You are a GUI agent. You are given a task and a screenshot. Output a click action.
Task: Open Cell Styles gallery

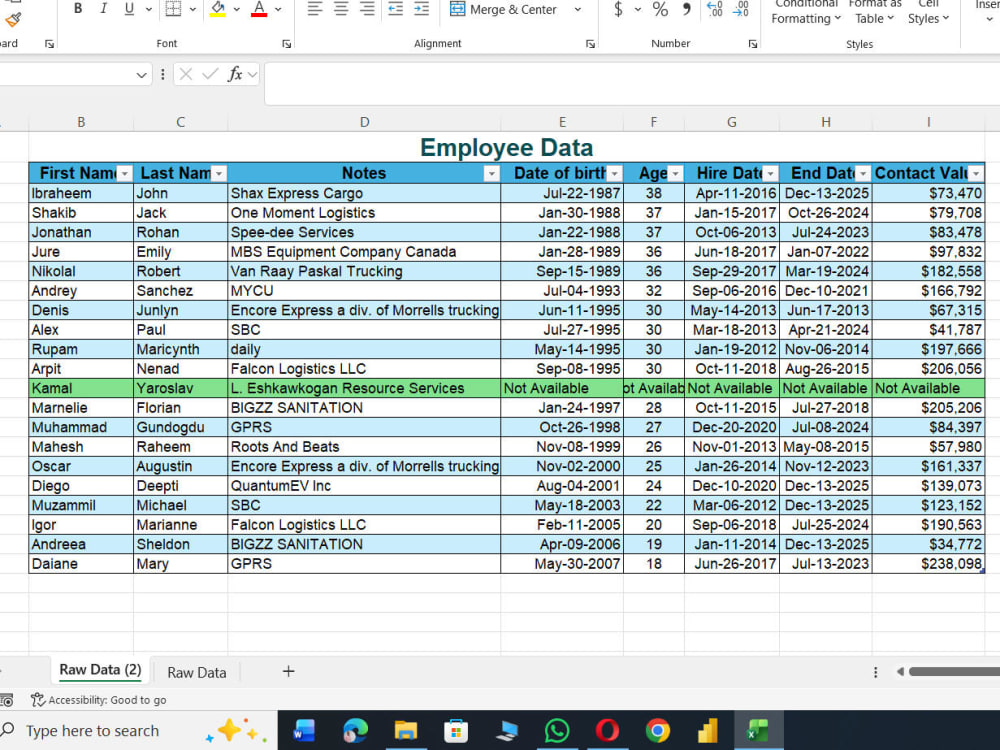pos(929,11)
